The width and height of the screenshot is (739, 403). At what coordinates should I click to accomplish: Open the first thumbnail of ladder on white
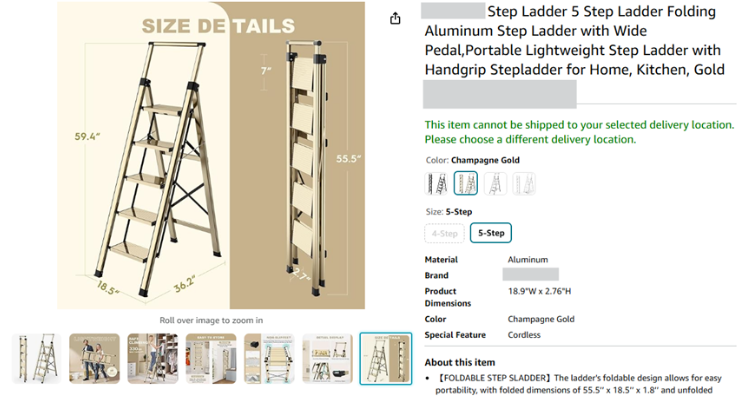[36, 358]
